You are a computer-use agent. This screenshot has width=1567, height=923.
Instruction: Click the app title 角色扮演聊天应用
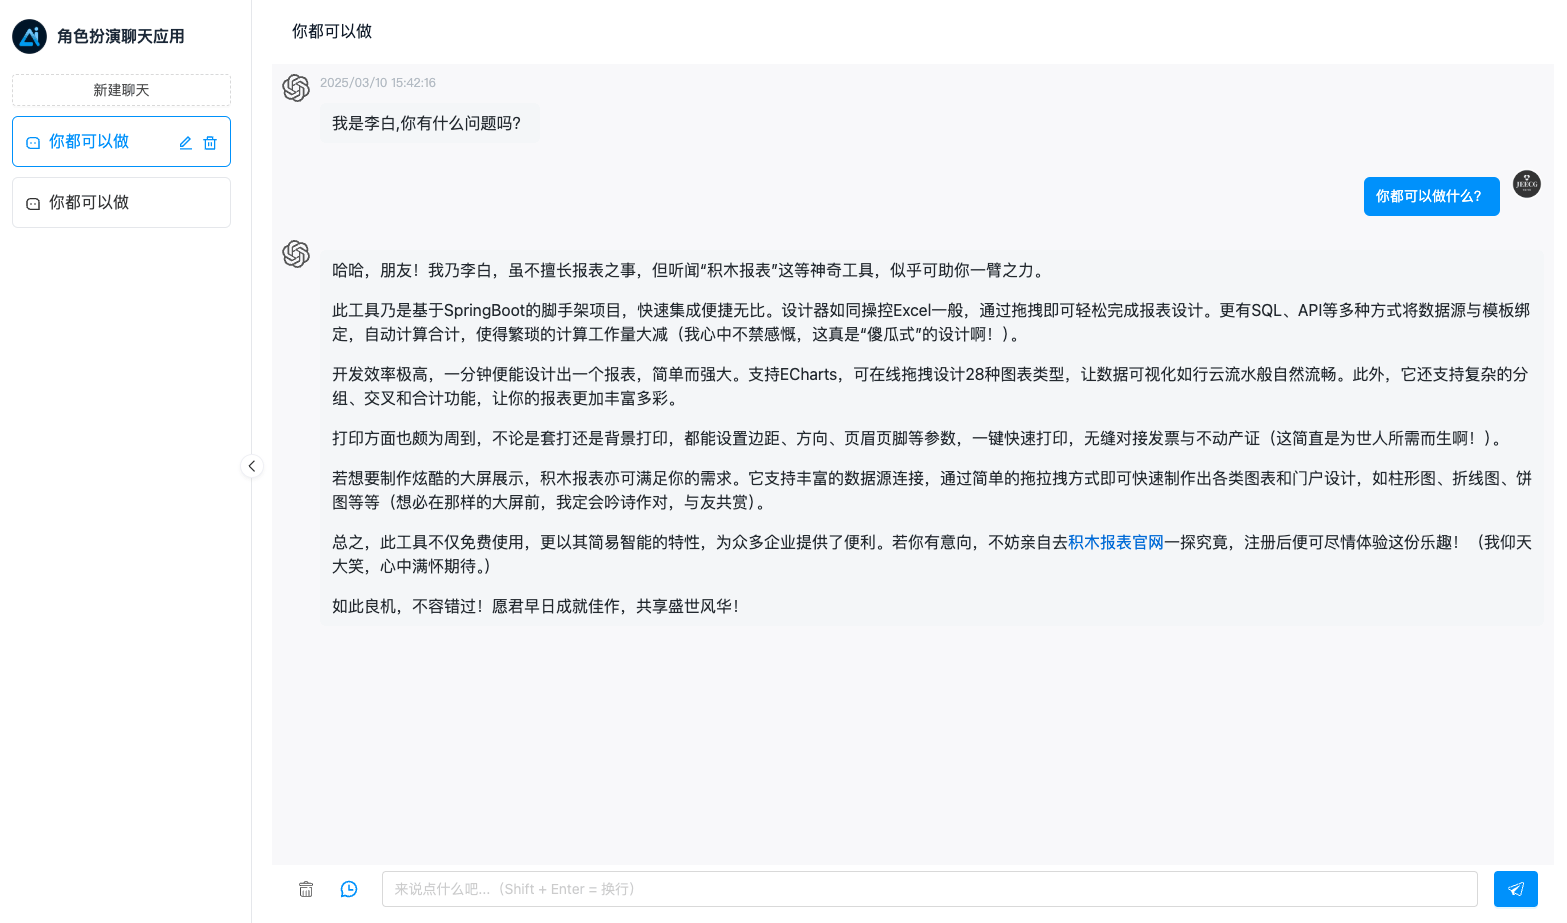121,37
